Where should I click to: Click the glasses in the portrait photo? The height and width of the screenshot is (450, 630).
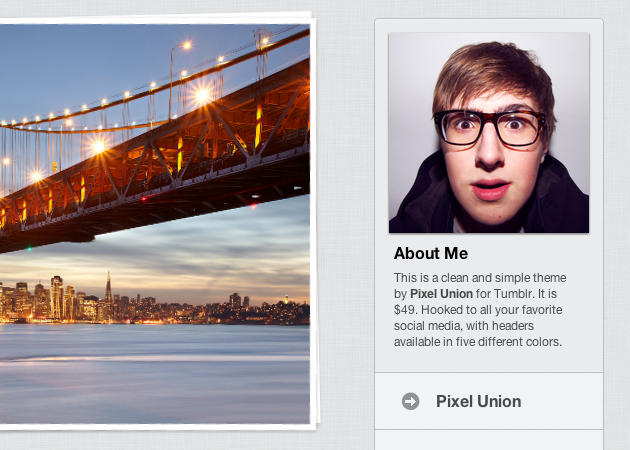coord(489,127)
